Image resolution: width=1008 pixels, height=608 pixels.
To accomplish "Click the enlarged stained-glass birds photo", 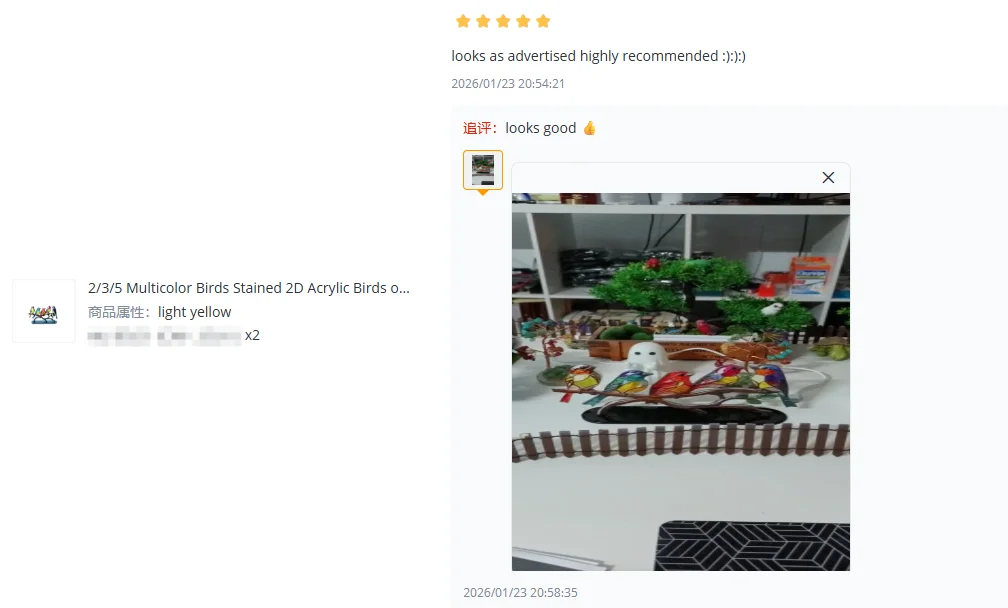I will point(681,382).
